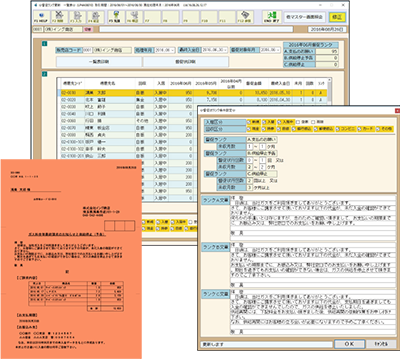The height and width of the screenshot is (360, 400).
Task: Click the ランクA文章 text area
Action: pos(312,218)
